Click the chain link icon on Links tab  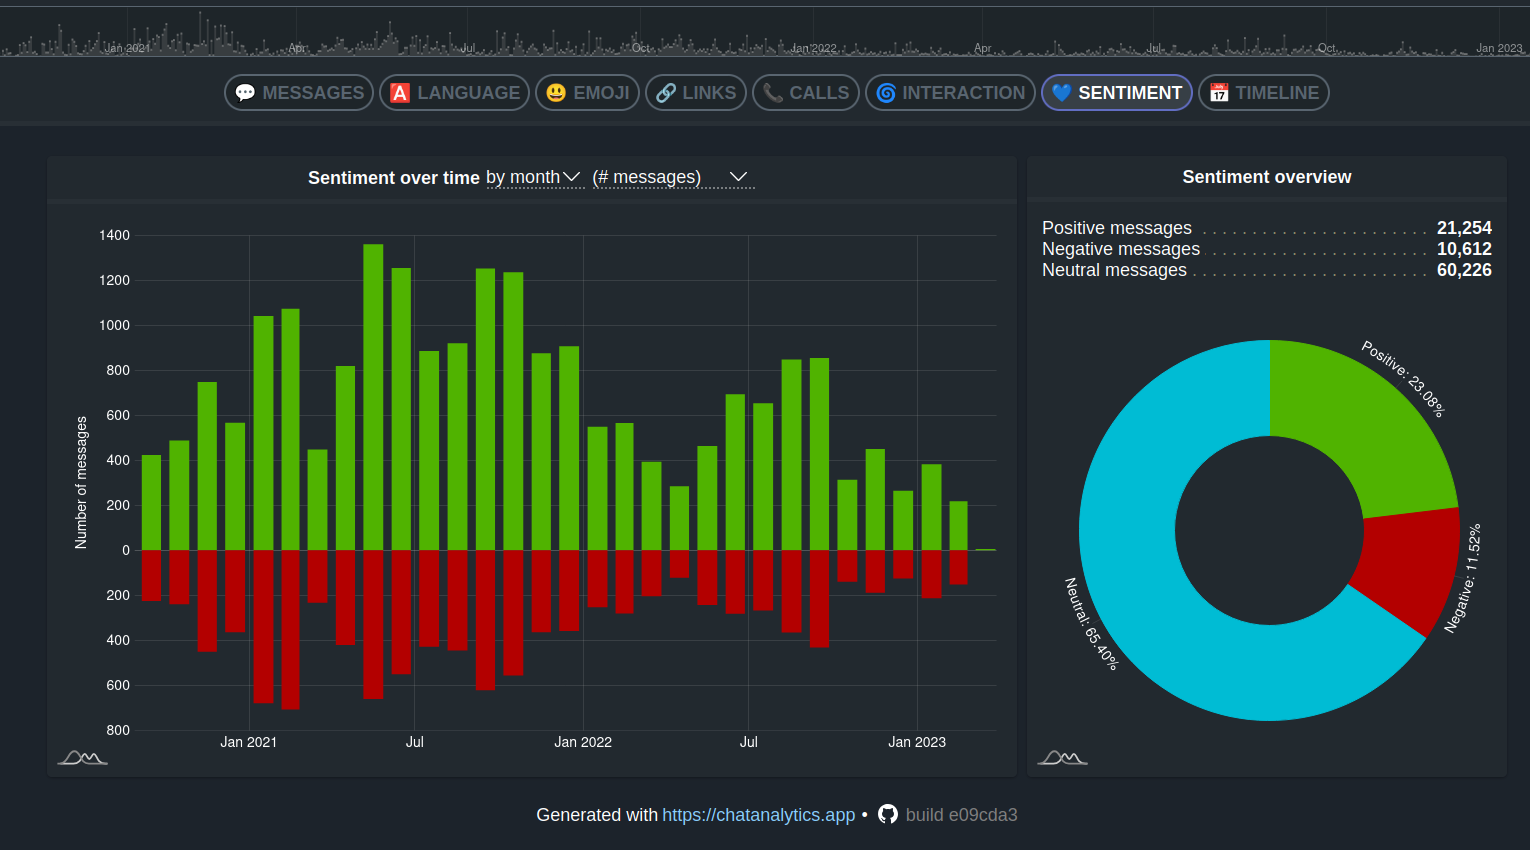tap(666, 93)
